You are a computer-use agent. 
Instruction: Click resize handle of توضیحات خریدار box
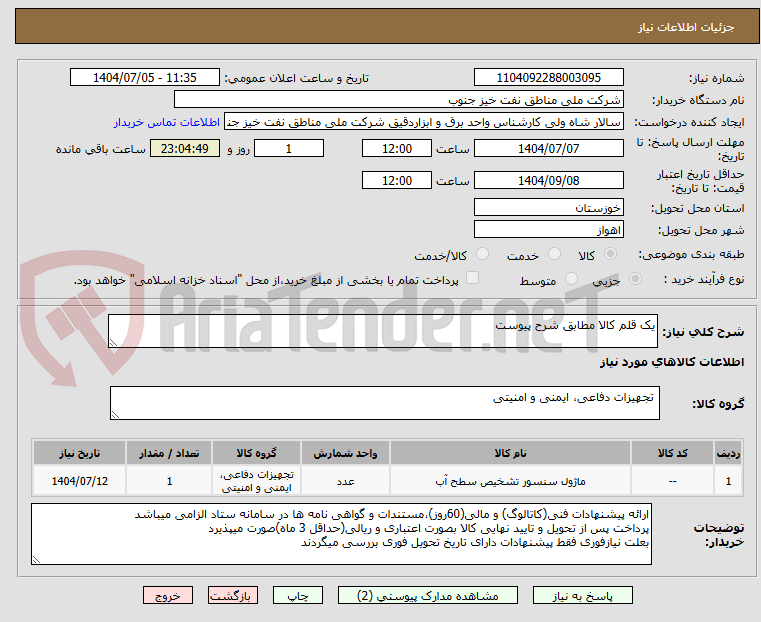point(36,559)
